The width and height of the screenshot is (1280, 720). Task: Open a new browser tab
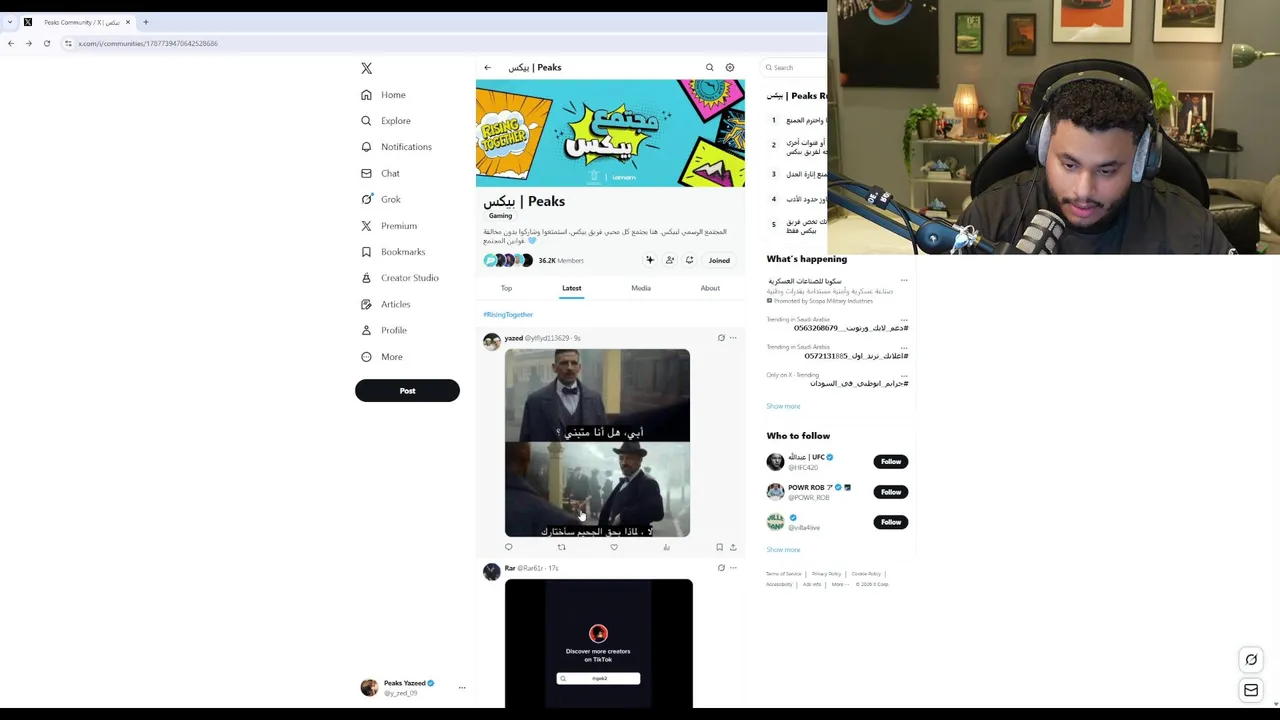pyautogui.click(x=145, y=22)
